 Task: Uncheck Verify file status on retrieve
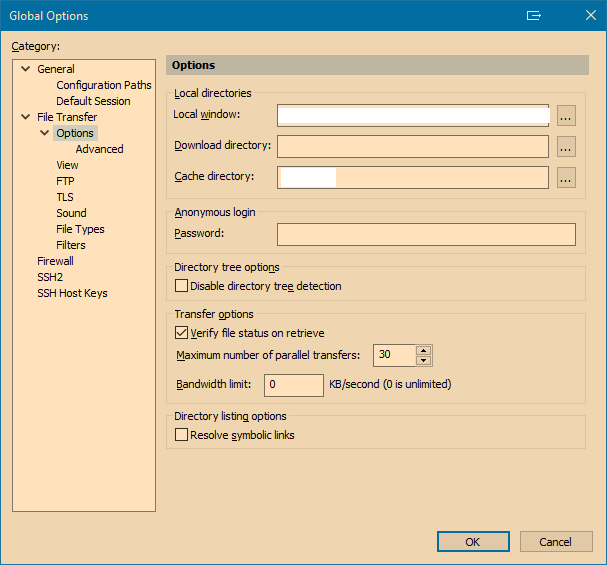click(181, 333)
